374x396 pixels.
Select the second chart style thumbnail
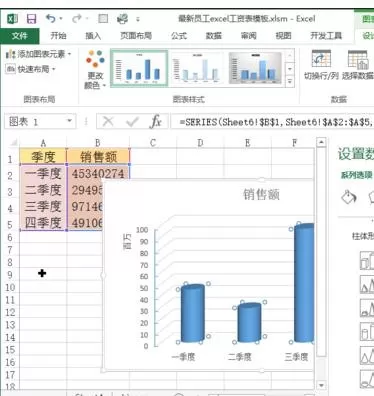click(x=198, y=68)
